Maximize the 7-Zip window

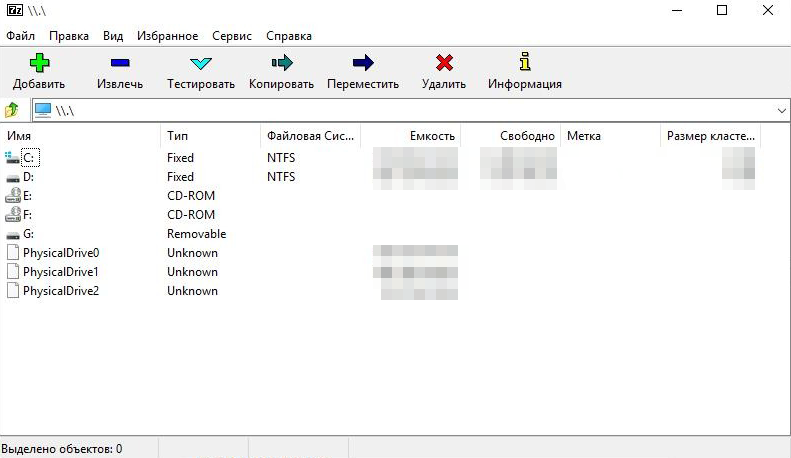722,10
